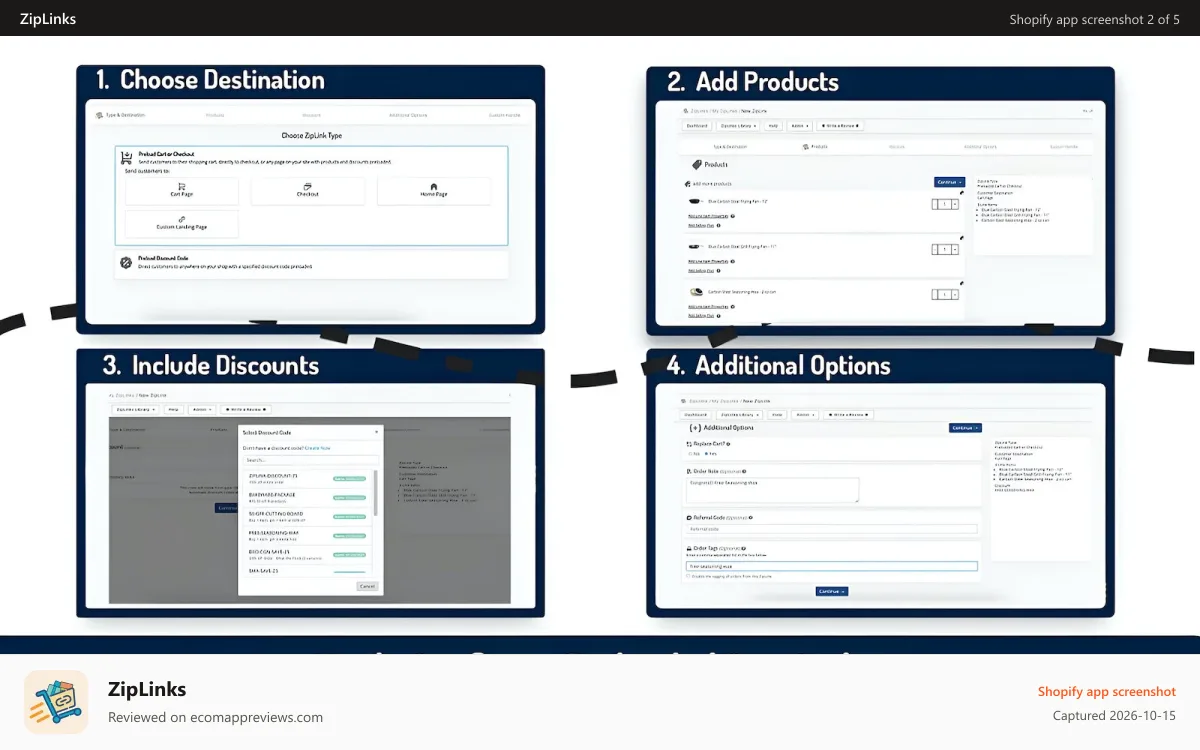1200x750 pixels.
Task: Select the Cart Page destination tile
Action: tap(182, 192)
